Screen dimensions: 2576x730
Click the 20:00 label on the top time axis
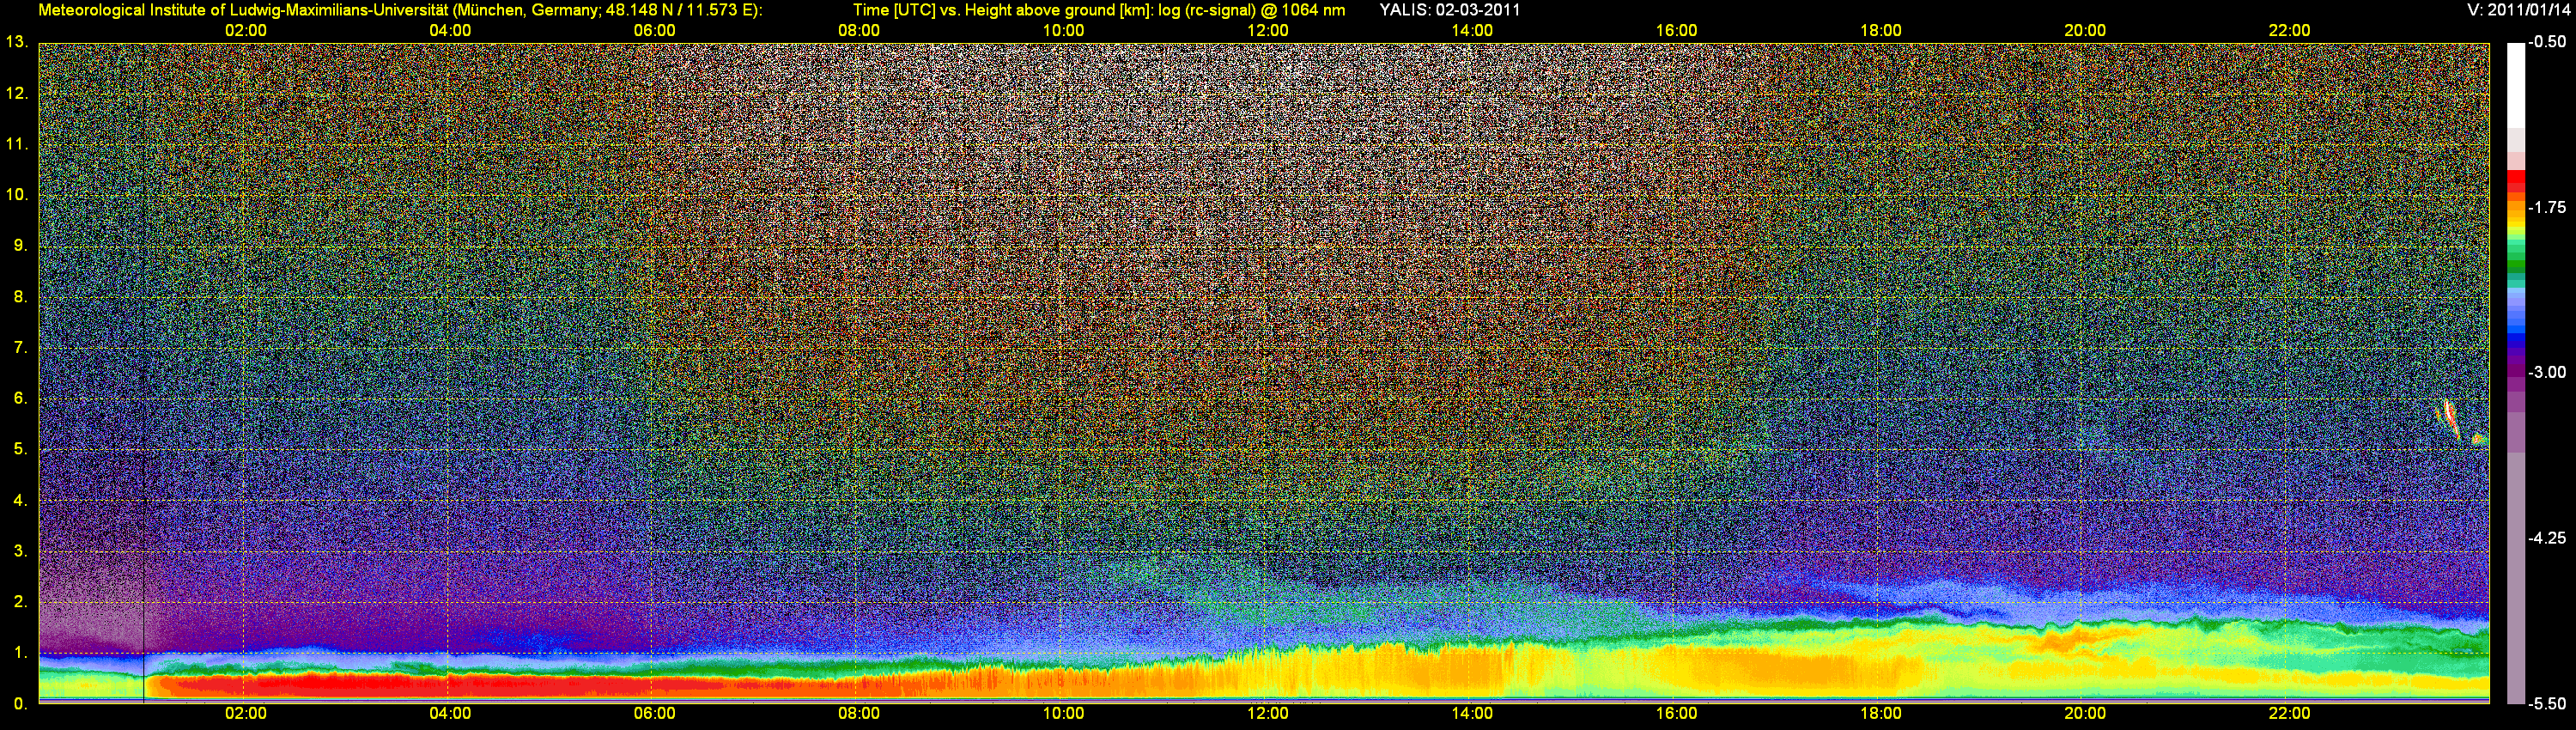(x=2085, y=31)
